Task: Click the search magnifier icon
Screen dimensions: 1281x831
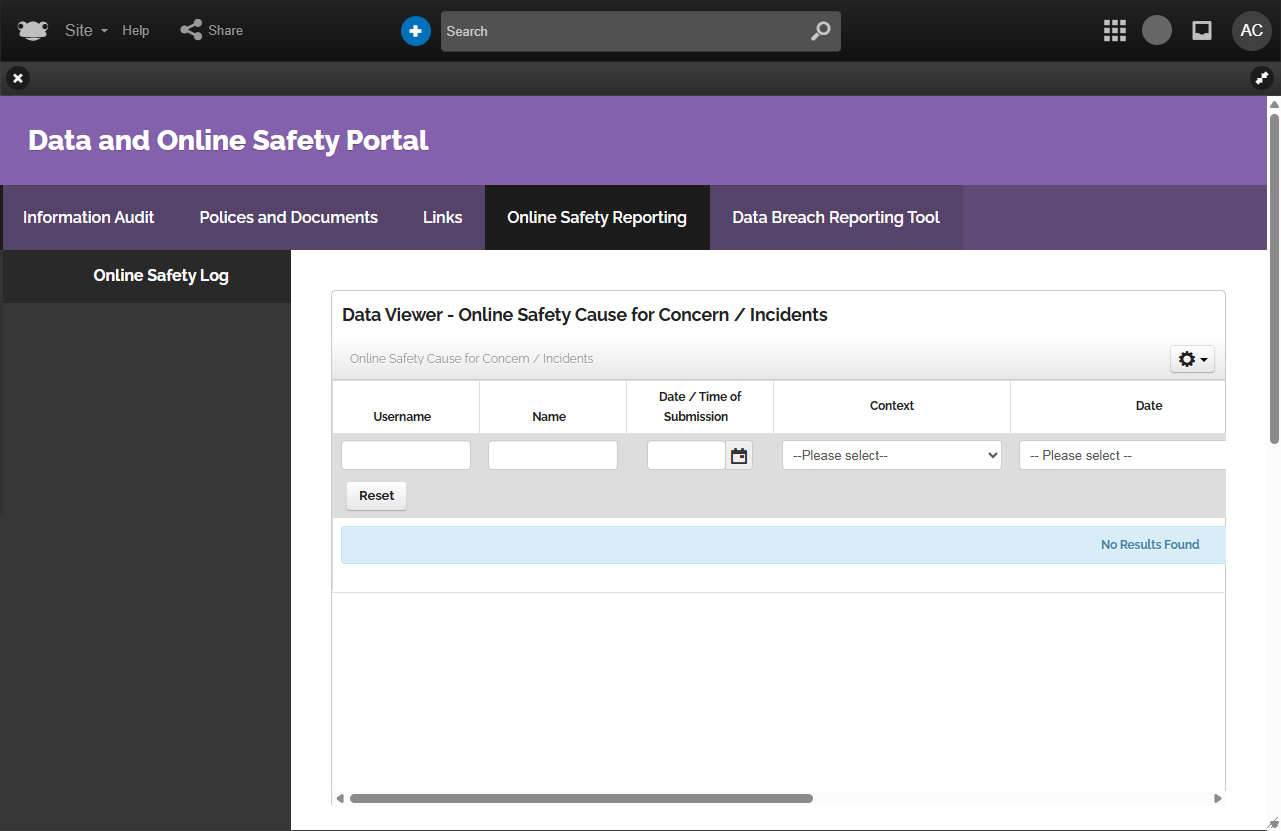Action: 820,31
